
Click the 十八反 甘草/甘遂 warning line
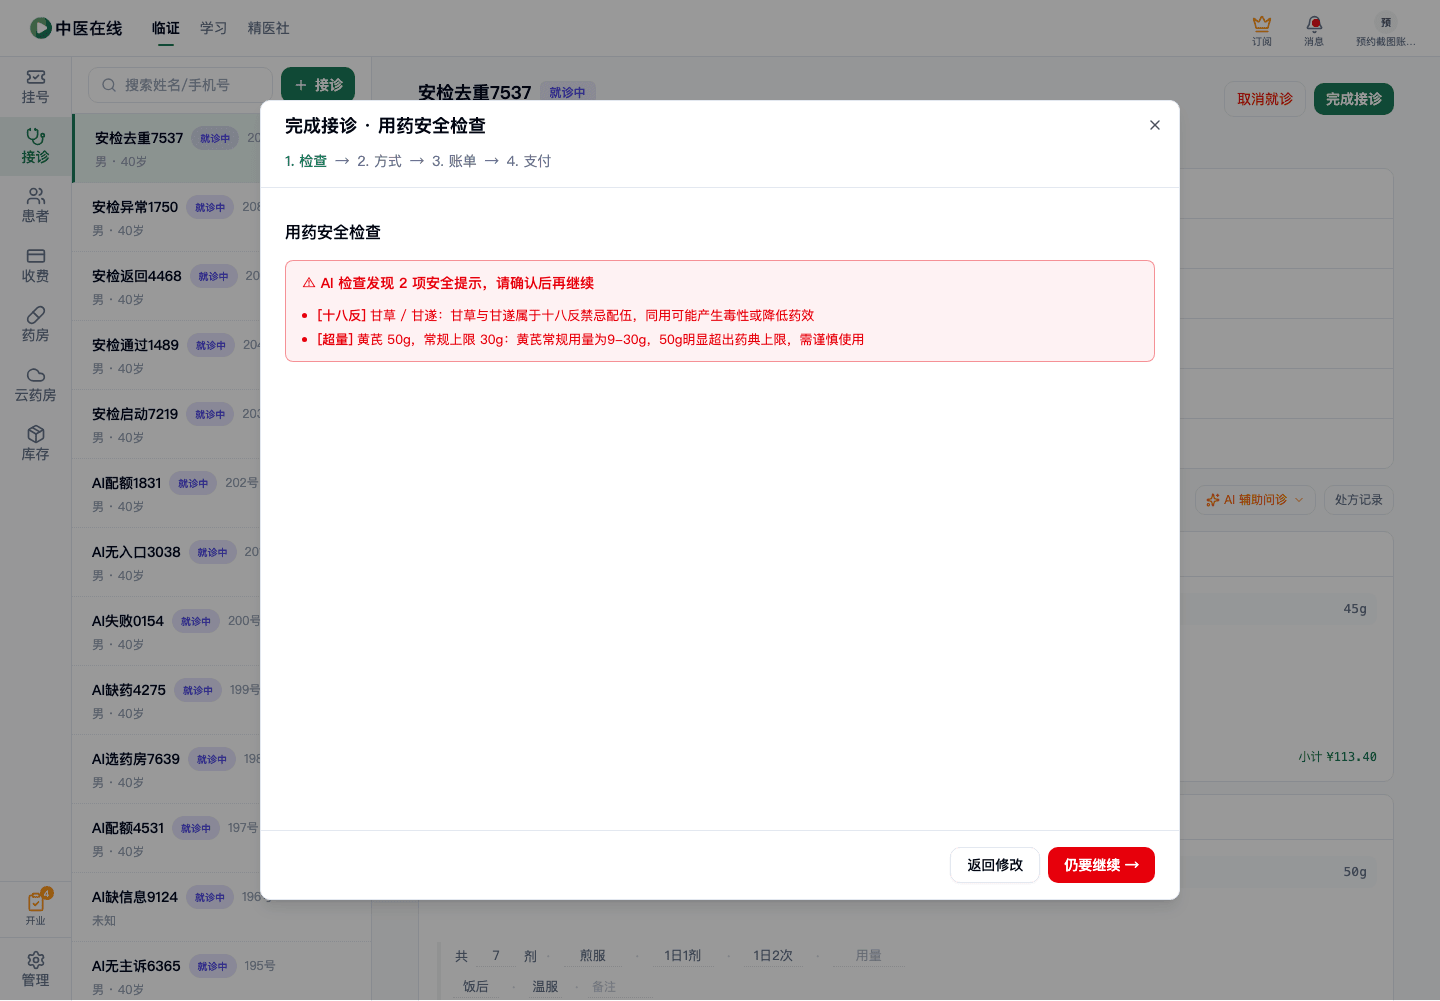(x=565, y=315)
